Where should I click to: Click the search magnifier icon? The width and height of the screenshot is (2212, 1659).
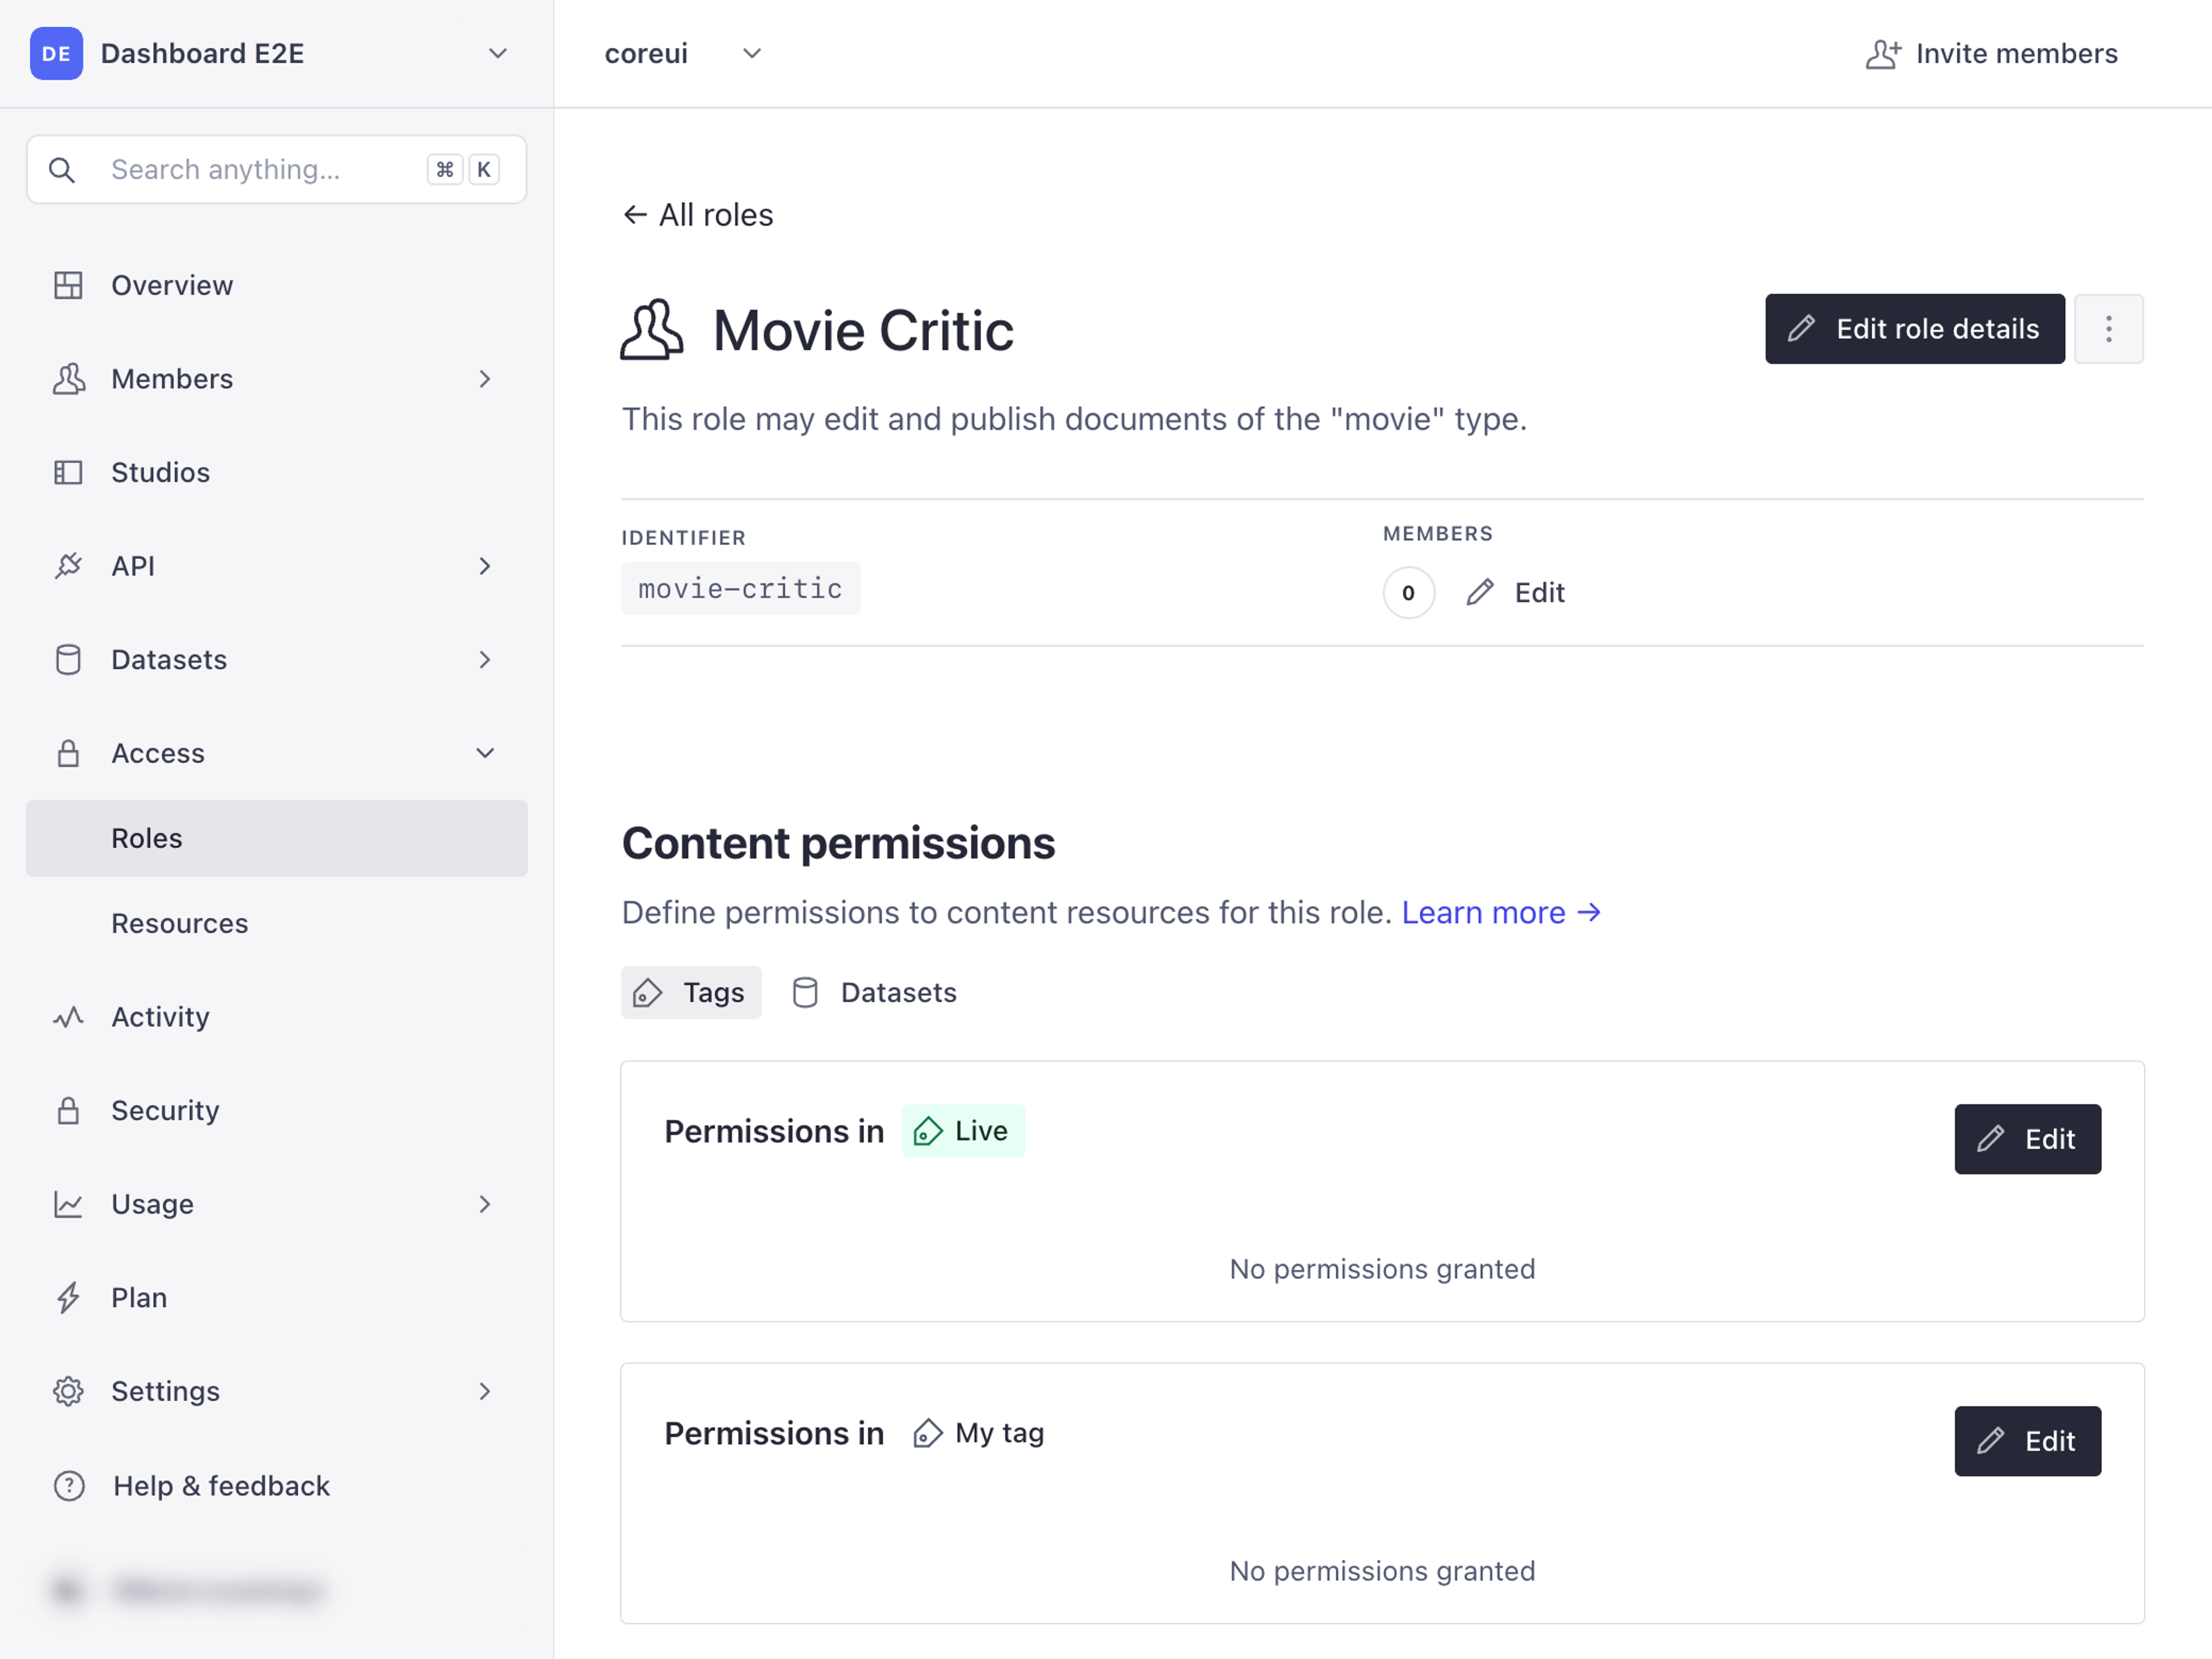[x=62, y=170]
